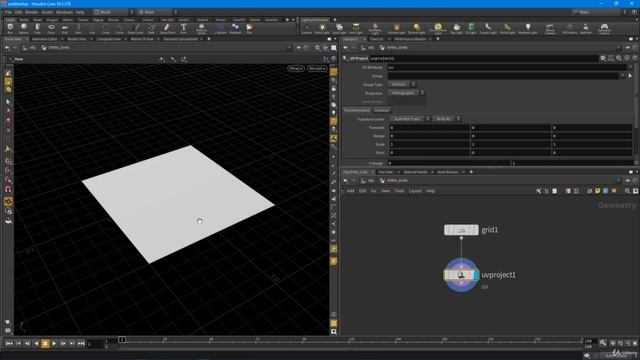Add a Spot Light from shelf

(x=339, y=29)
